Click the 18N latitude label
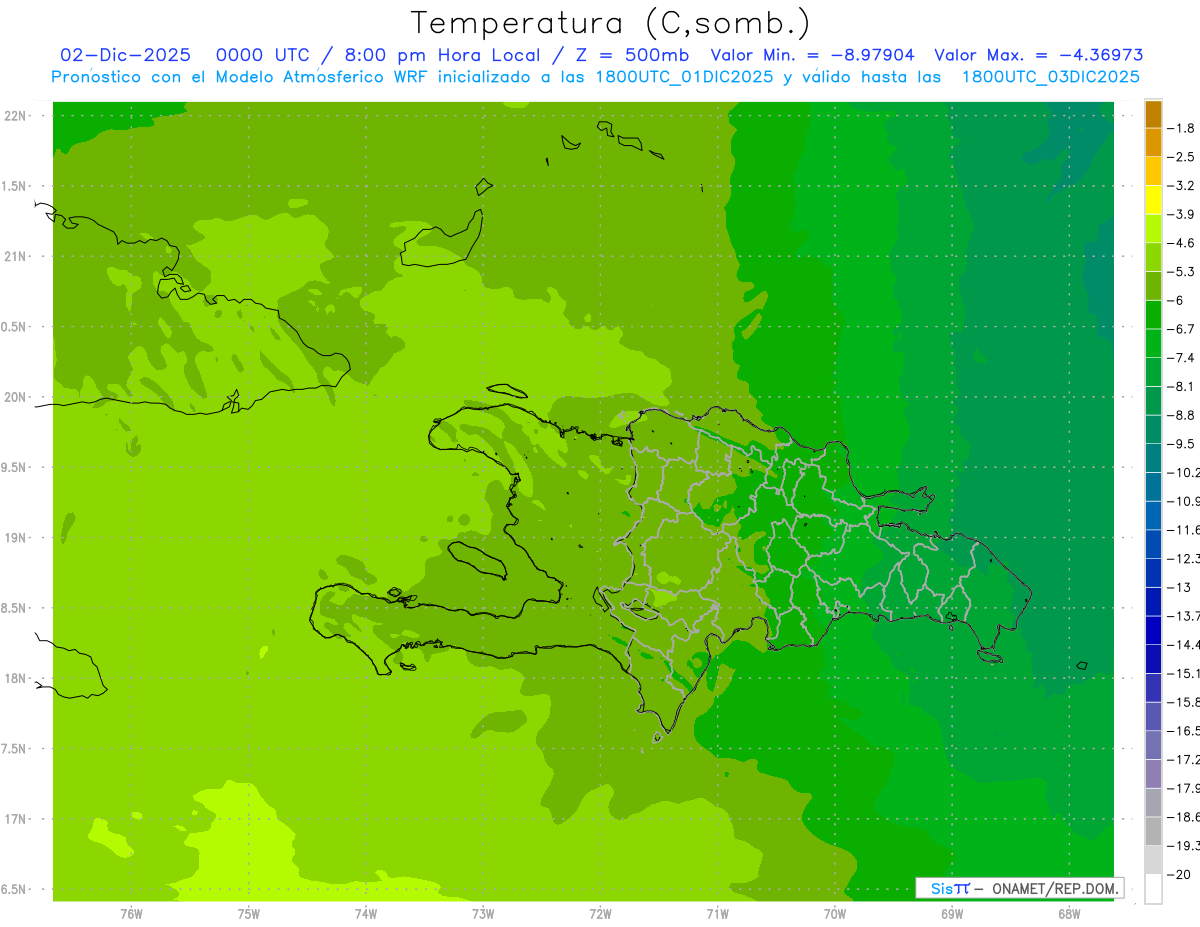Image resolution: width=1200 pixels, height=927 pixels. click(x=15, y=678)
